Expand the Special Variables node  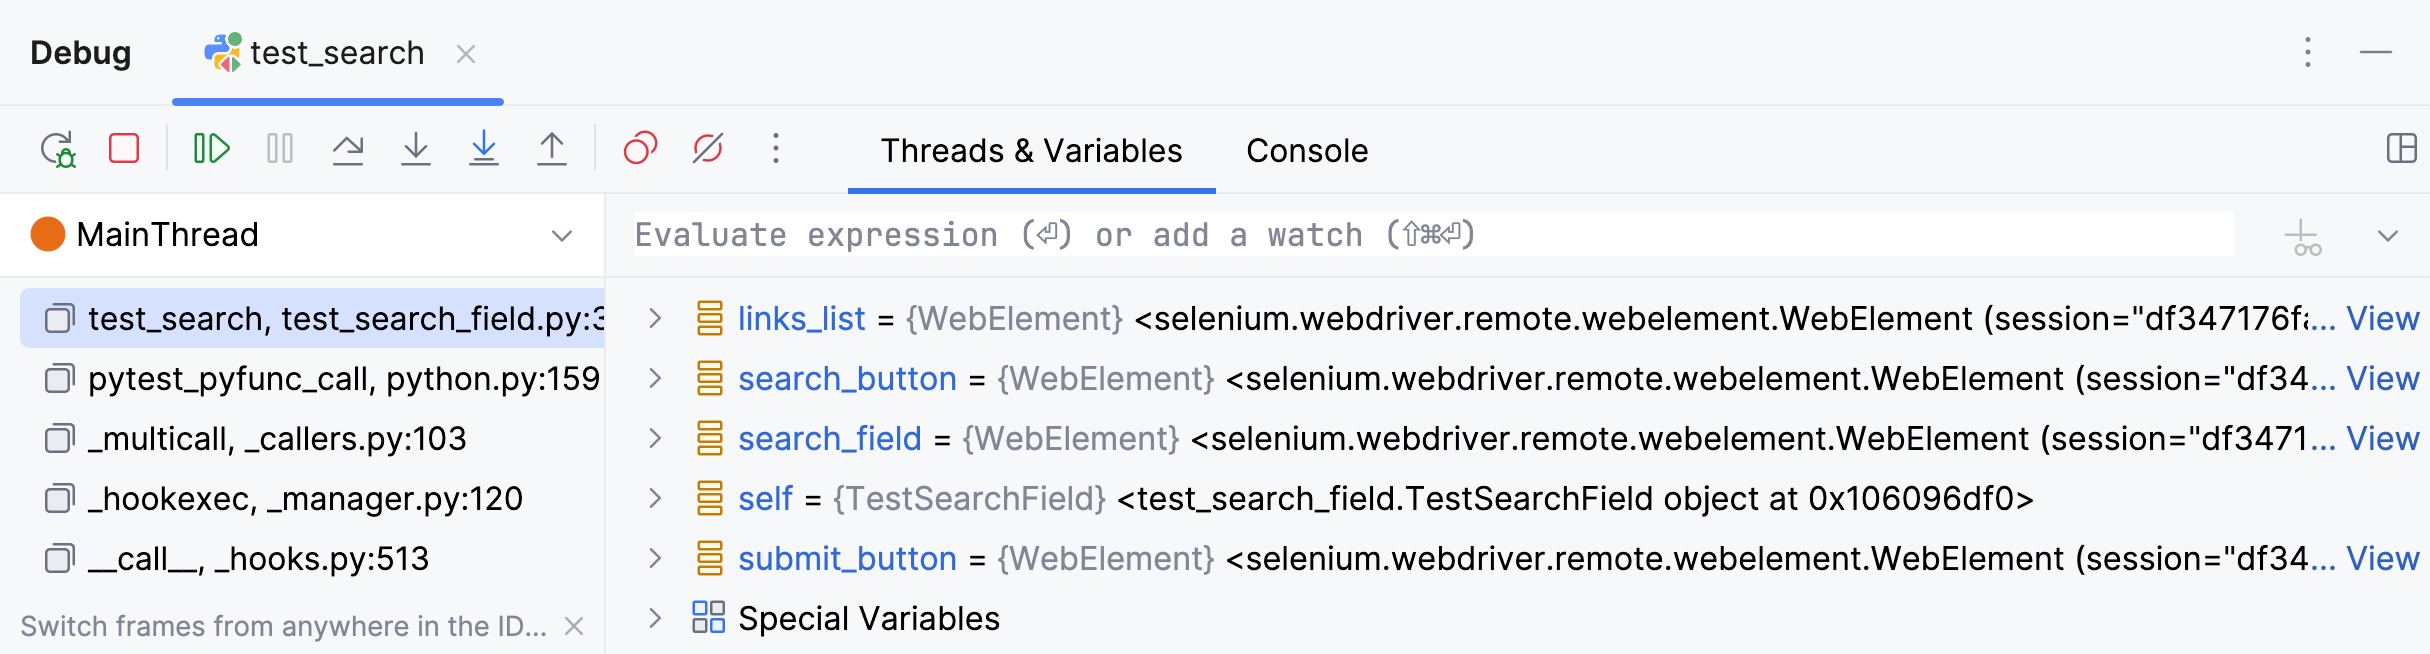655,618
